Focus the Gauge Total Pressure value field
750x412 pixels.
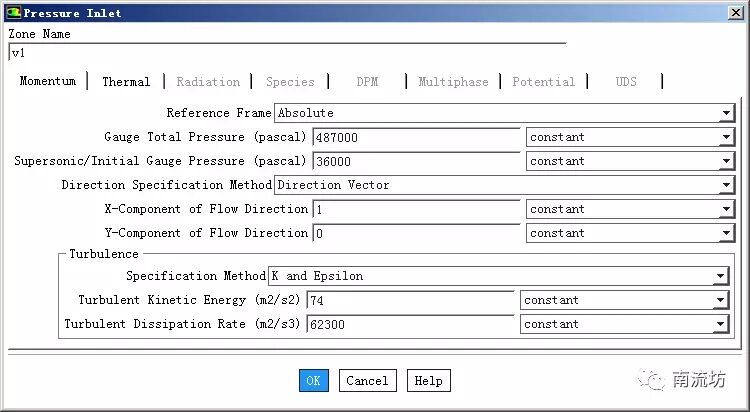(417, 137)
